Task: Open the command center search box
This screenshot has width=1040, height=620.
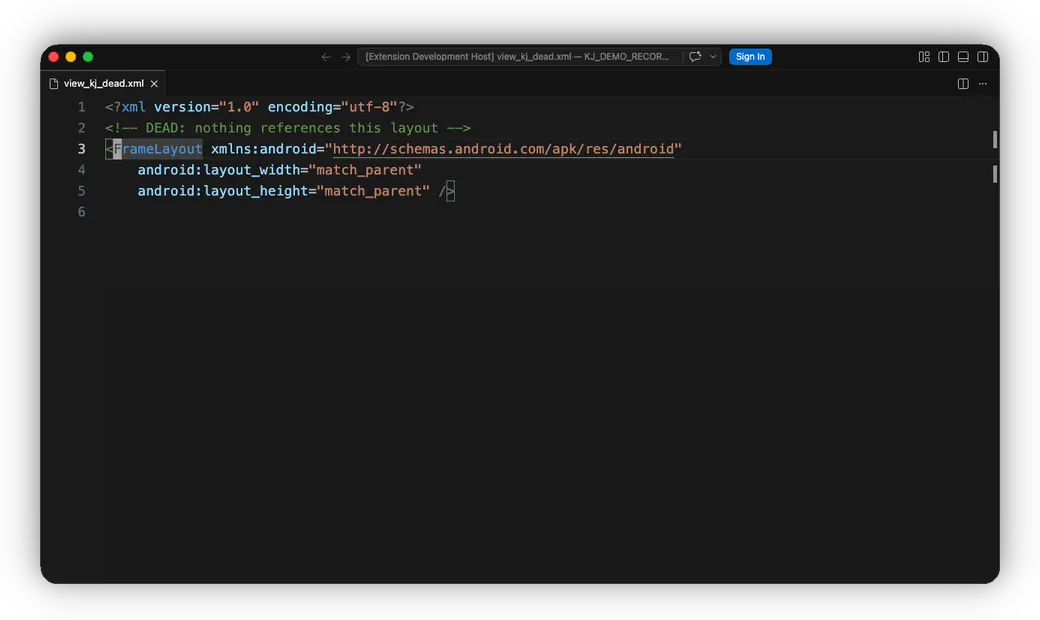Action: pos(517,57)
